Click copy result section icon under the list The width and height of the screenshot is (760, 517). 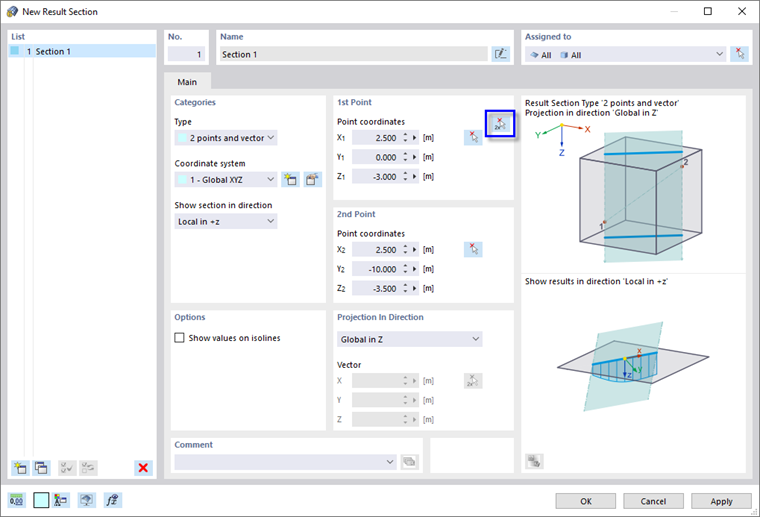(x=41, y=468)
